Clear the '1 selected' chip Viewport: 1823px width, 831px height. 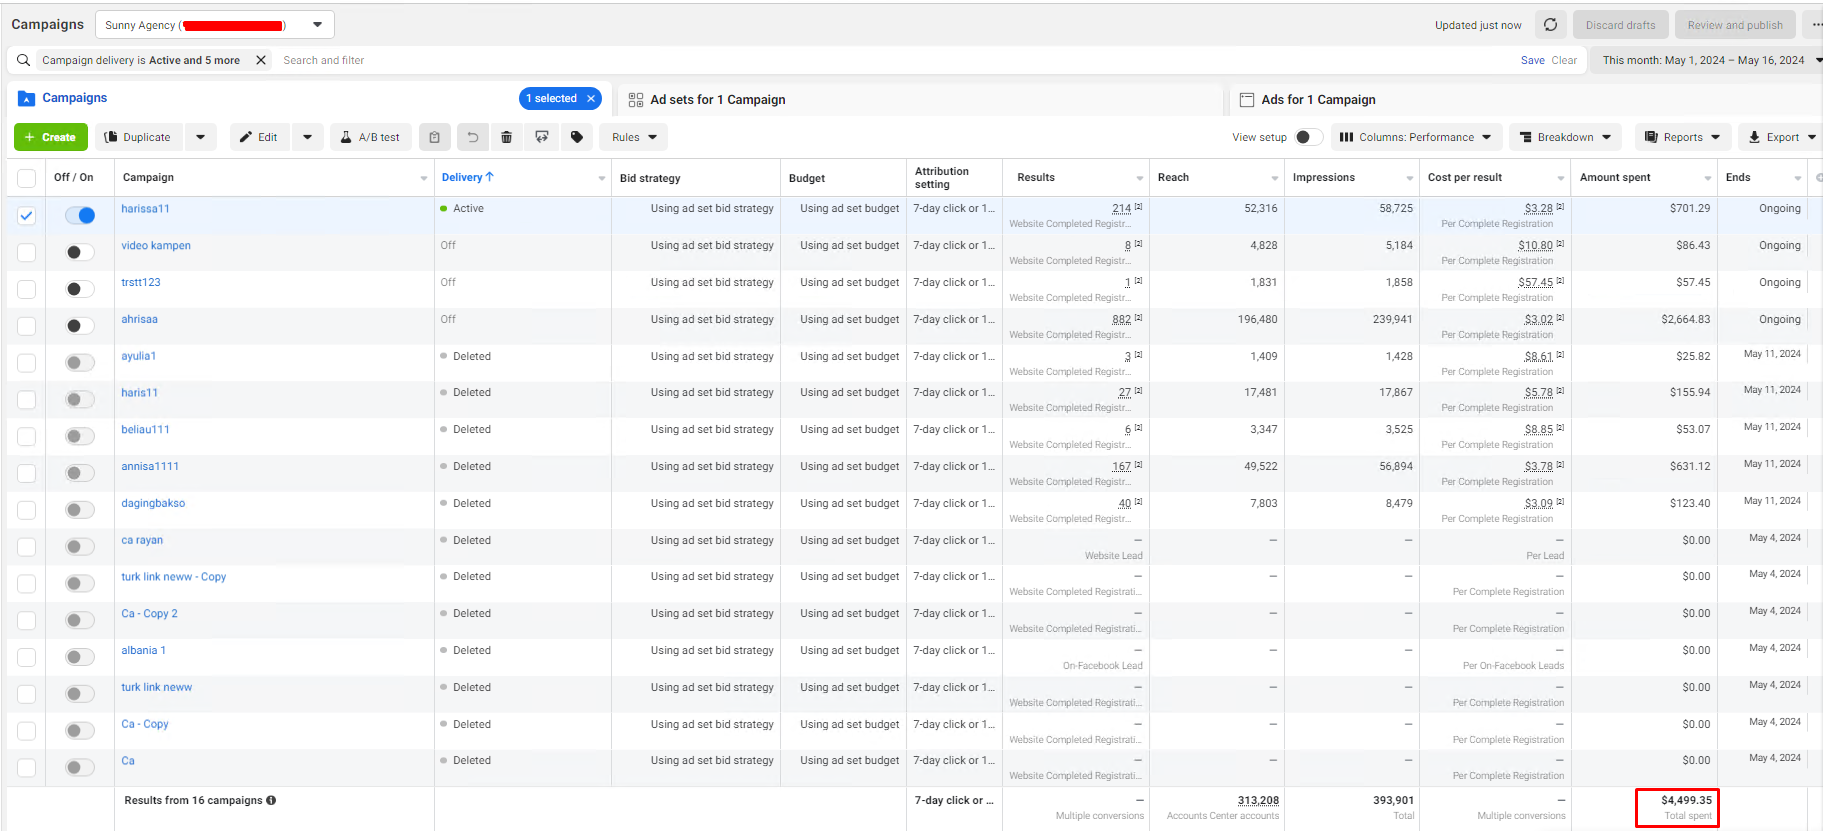[x=591, y=98]
